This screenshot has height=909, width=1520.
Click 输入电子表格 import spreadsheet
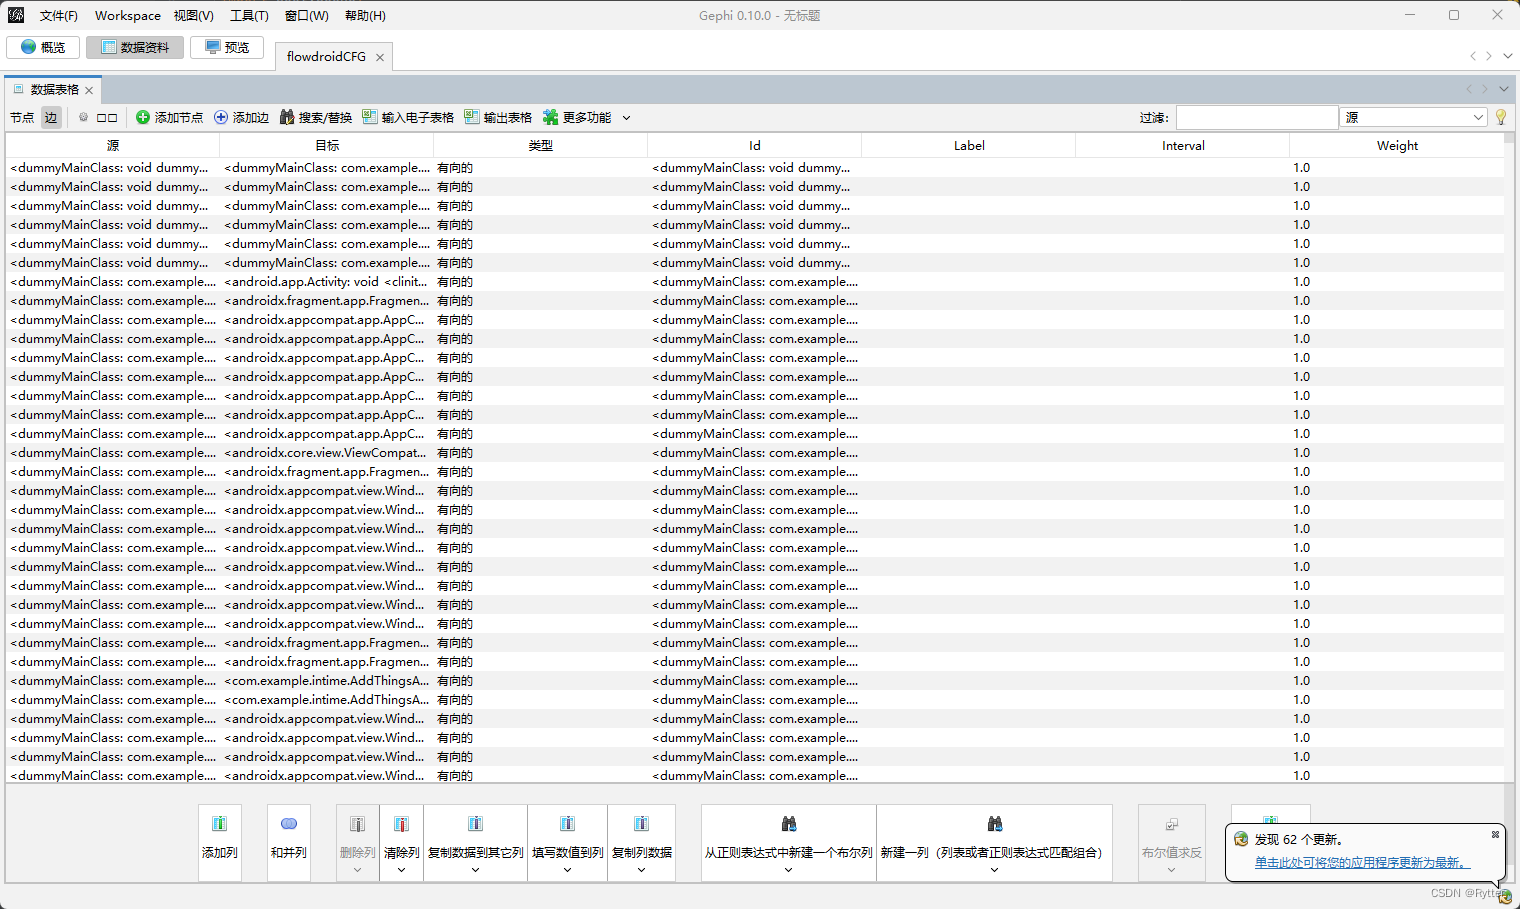coord(408,118)
